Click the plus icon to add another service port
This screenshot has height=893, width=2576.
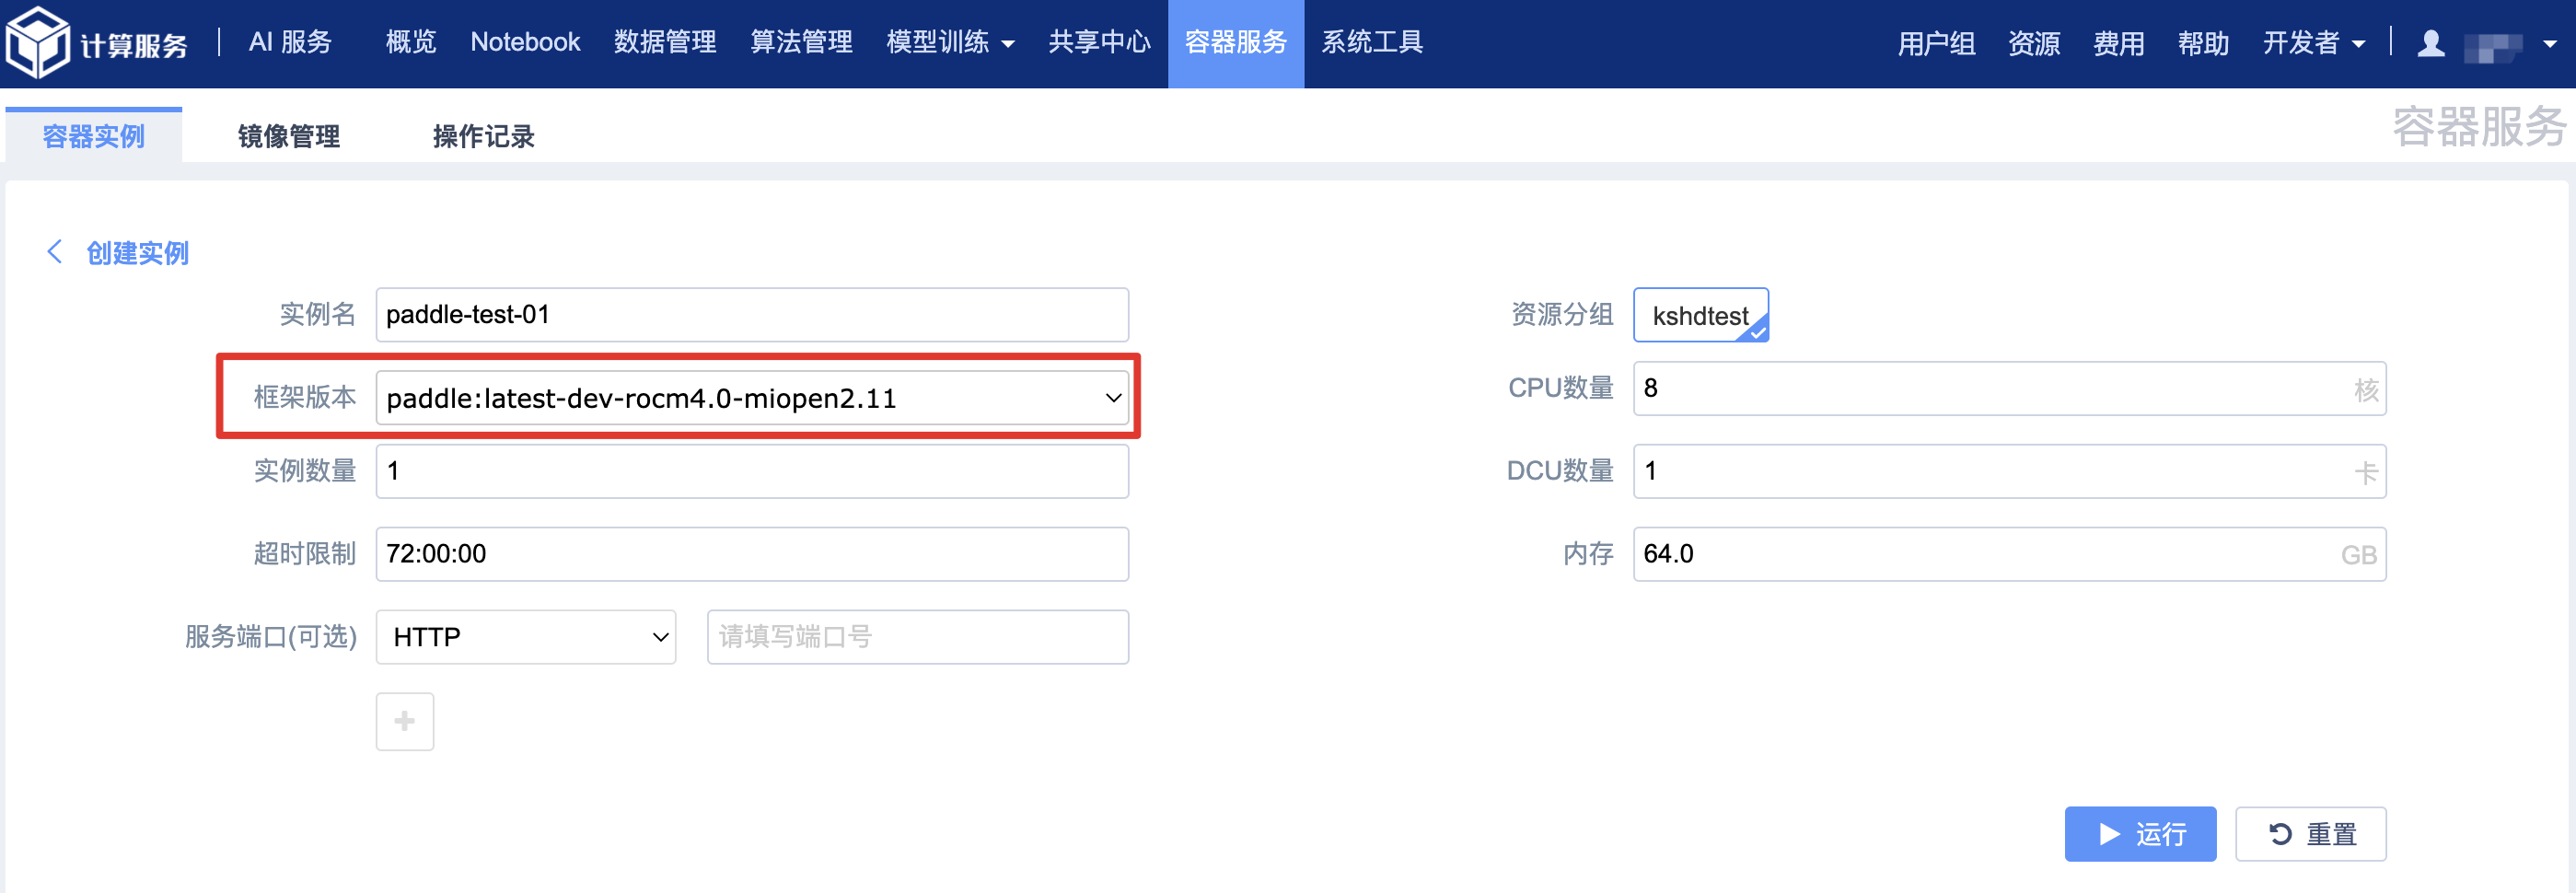pyautogui.click(x=404, y=721)
